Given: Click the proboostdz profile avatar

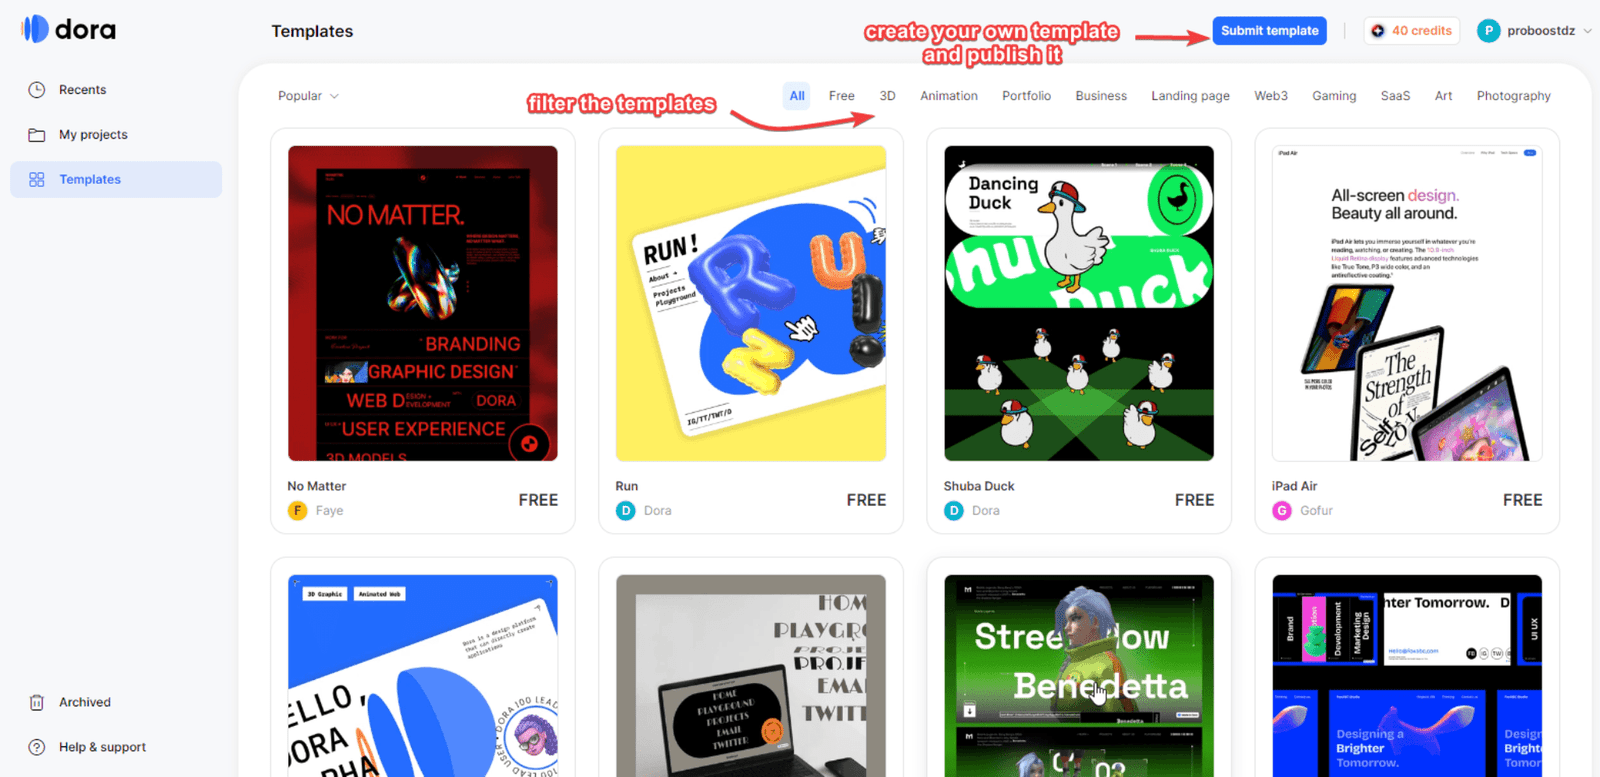Looking at the screenshot, I should 1488,31.
